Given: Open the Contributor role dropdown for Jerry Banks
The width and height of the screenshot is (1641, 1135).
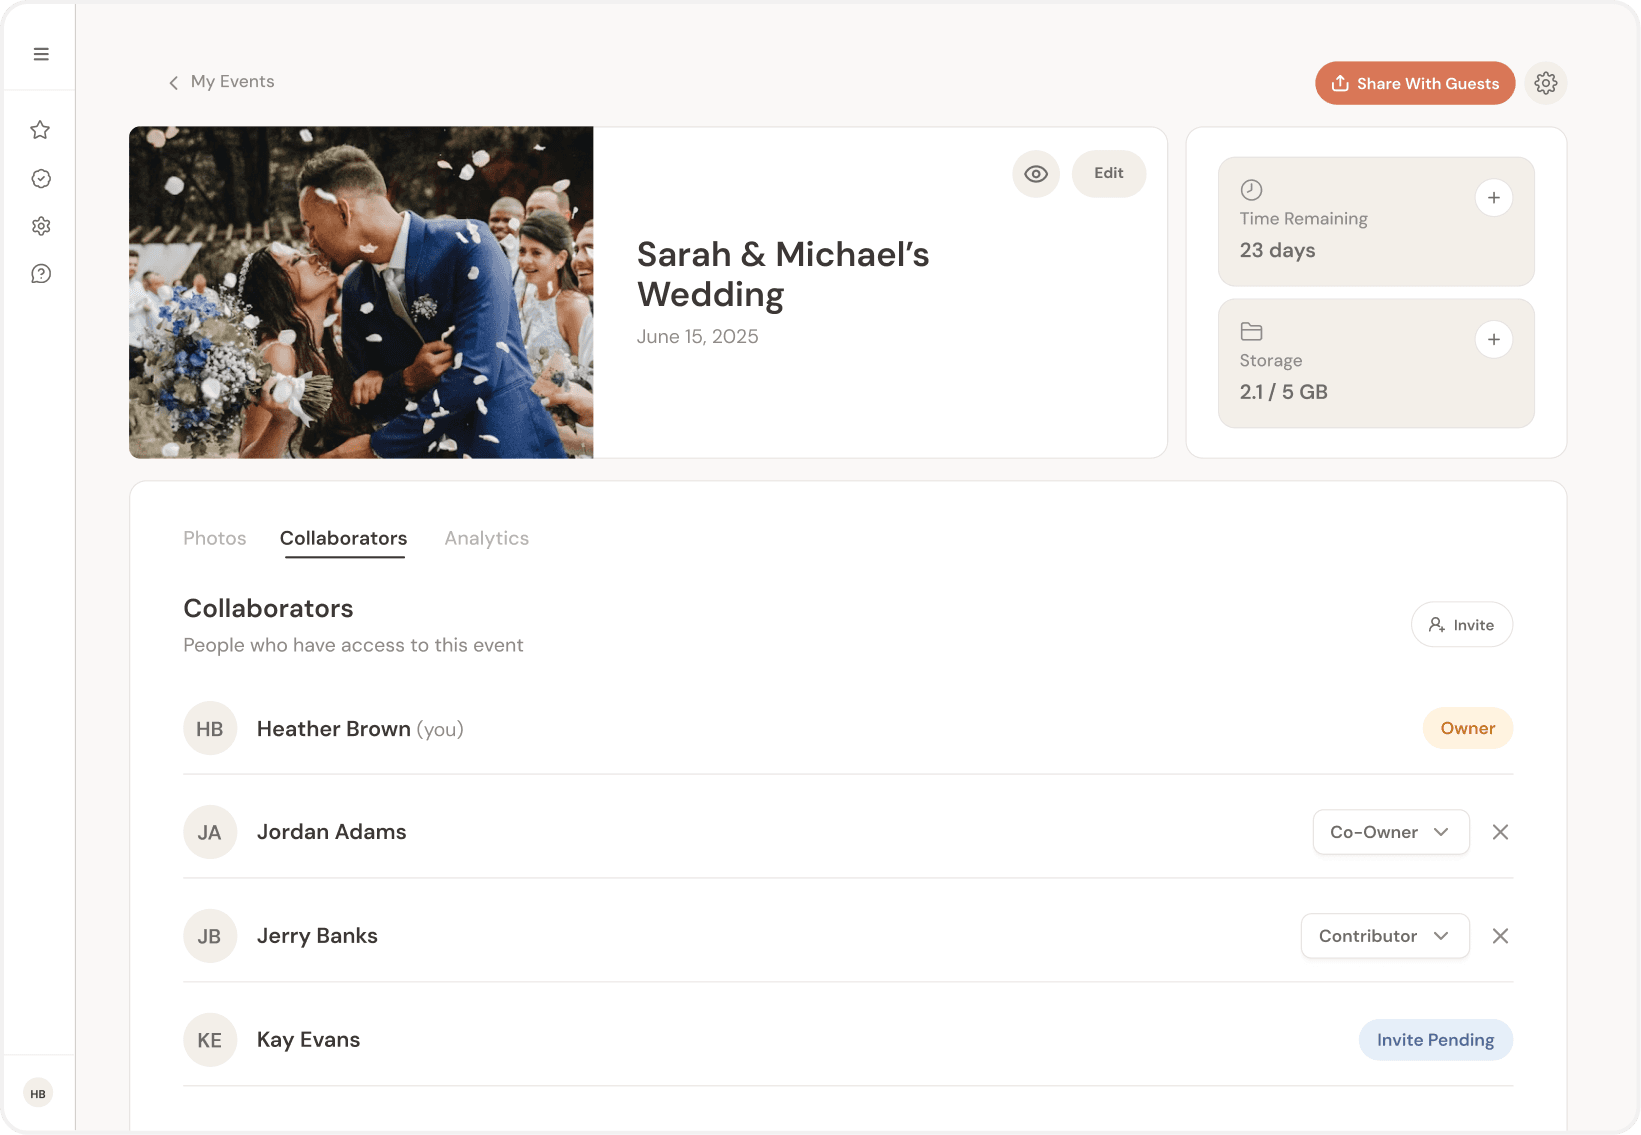Looking at the screenshot, I should [1385, 936].
